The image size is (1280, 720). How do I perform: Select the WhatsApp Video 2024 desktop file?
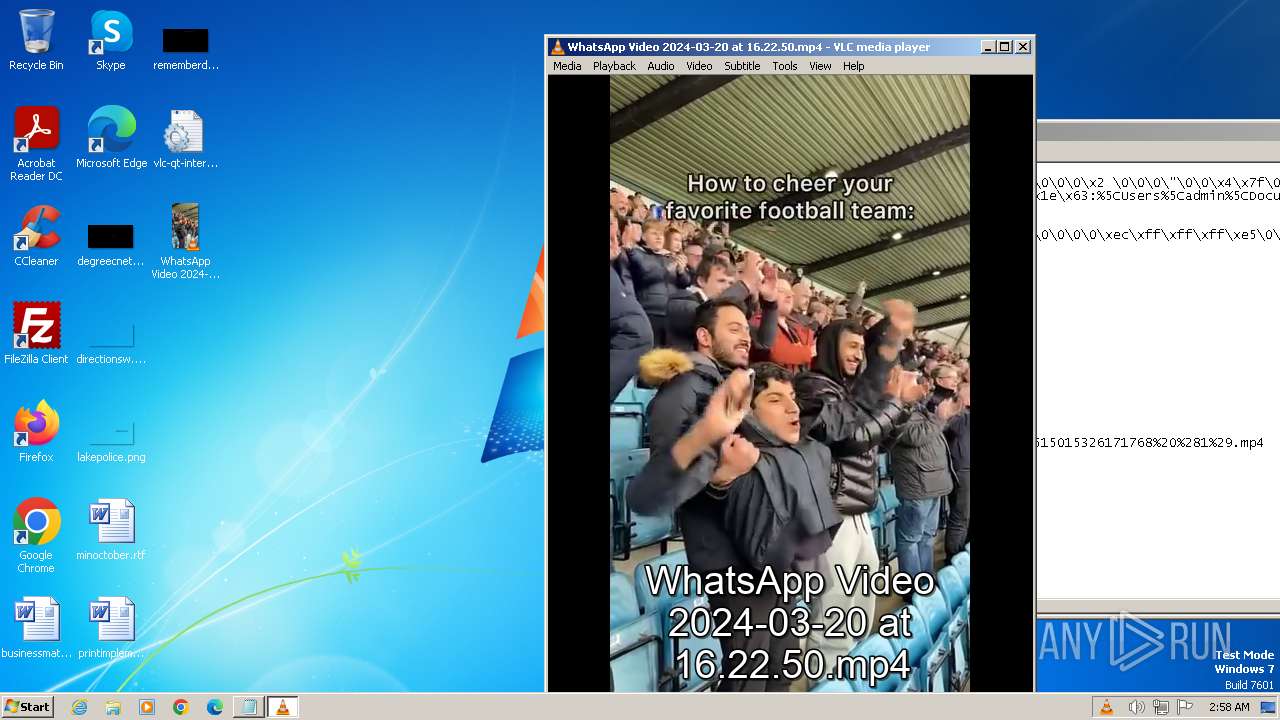click(x=186, y=242)
